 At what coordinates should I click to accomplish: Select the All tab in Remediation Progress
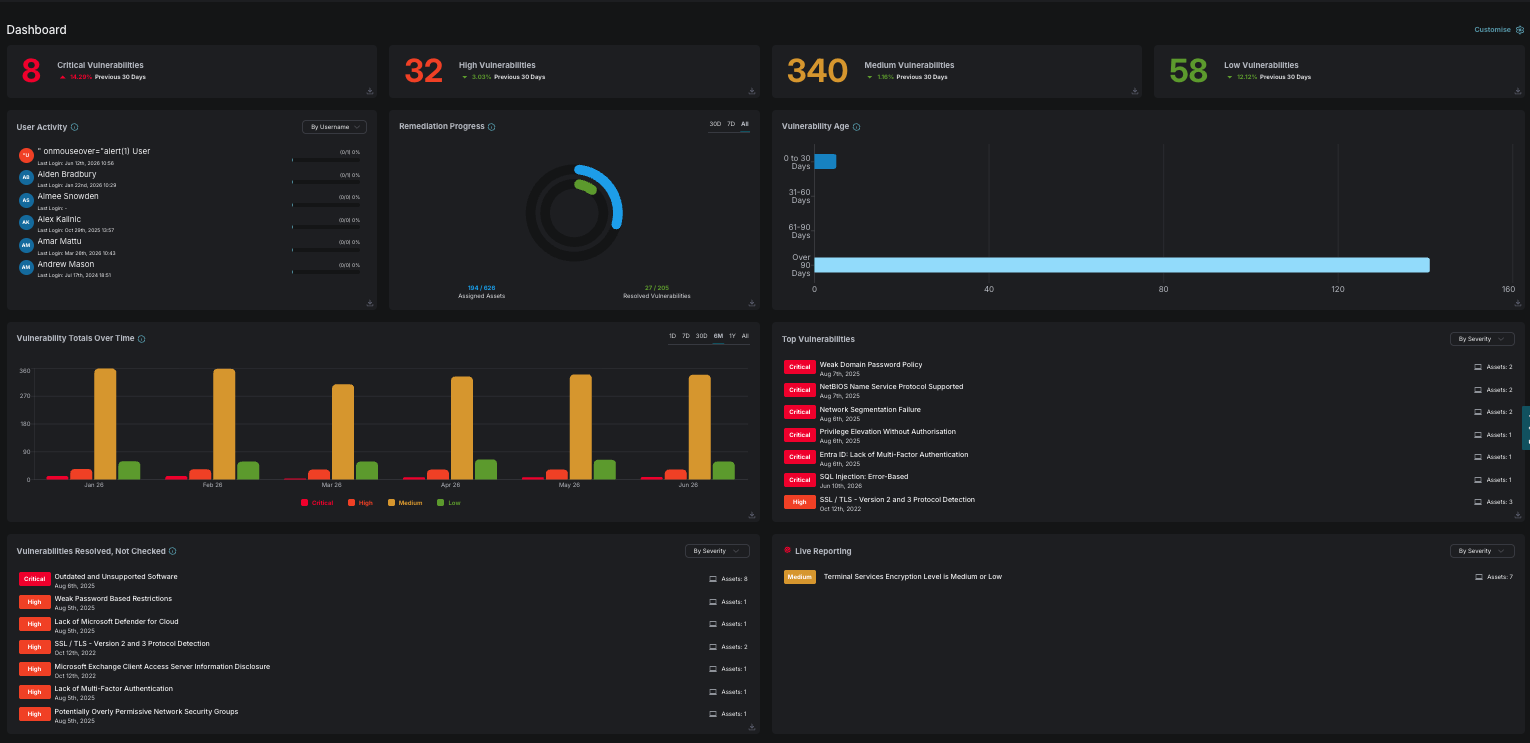745,124
